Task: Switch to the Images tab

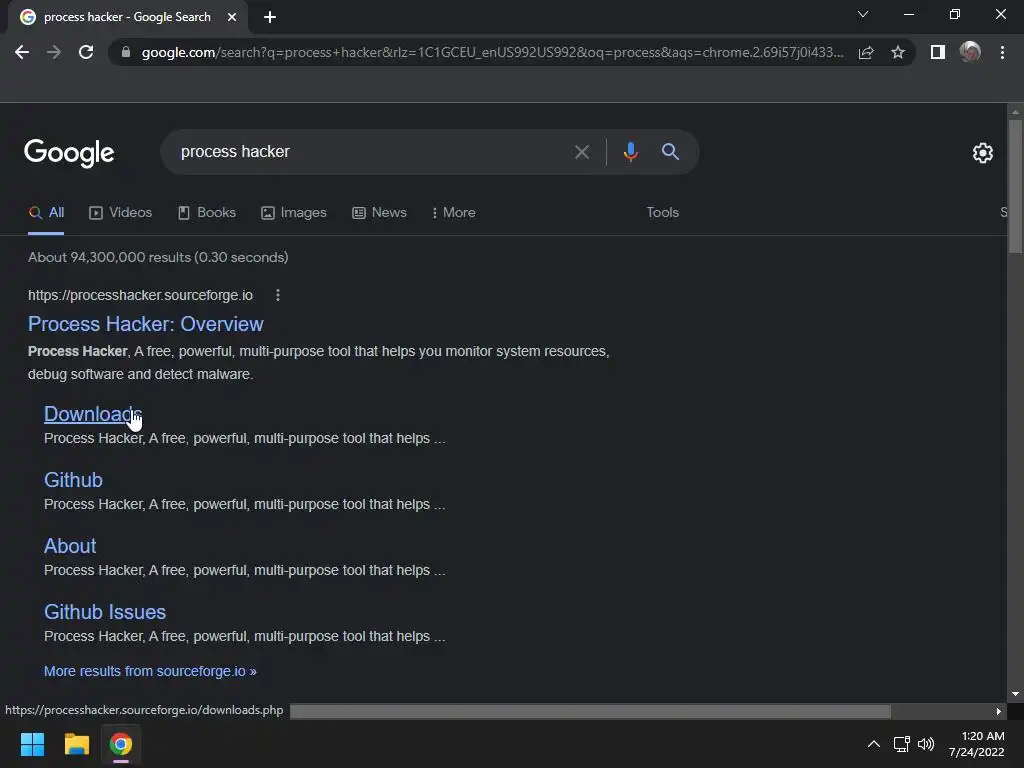Action: click(294, 213)
